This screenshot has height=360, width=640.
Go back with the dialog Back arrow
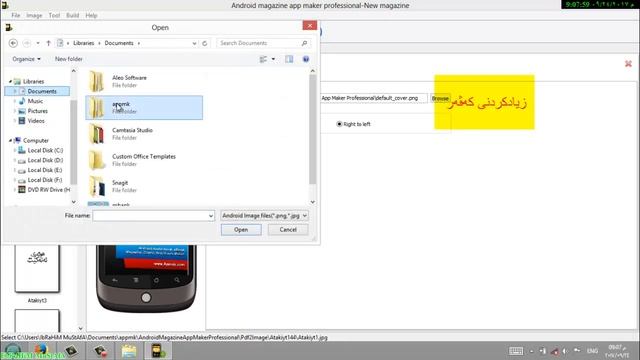[13, 43]
